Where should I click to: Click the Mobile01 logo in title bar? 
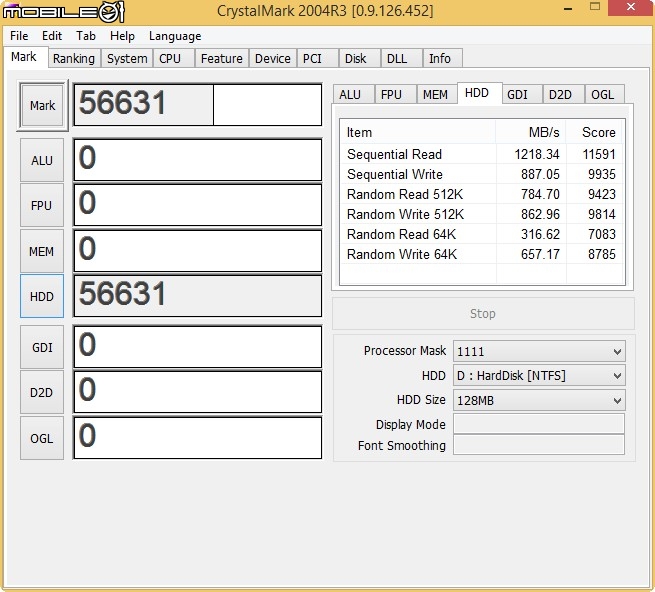63,12
